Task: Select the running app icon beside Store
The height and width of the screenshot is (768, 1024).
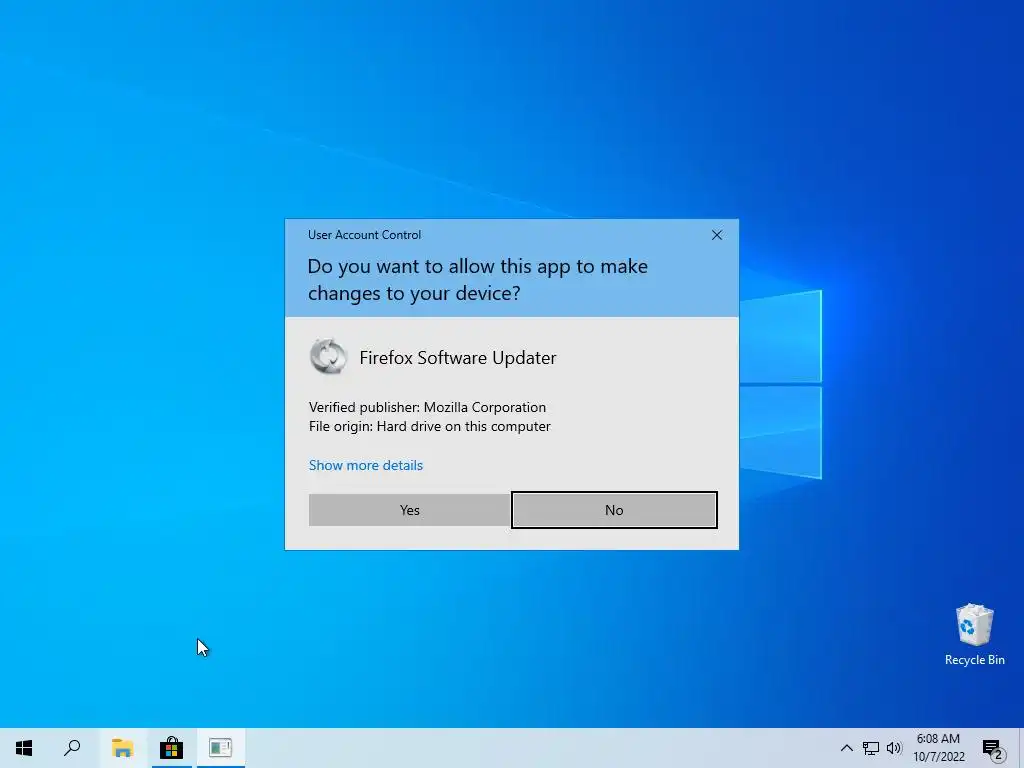Action: 221,748
